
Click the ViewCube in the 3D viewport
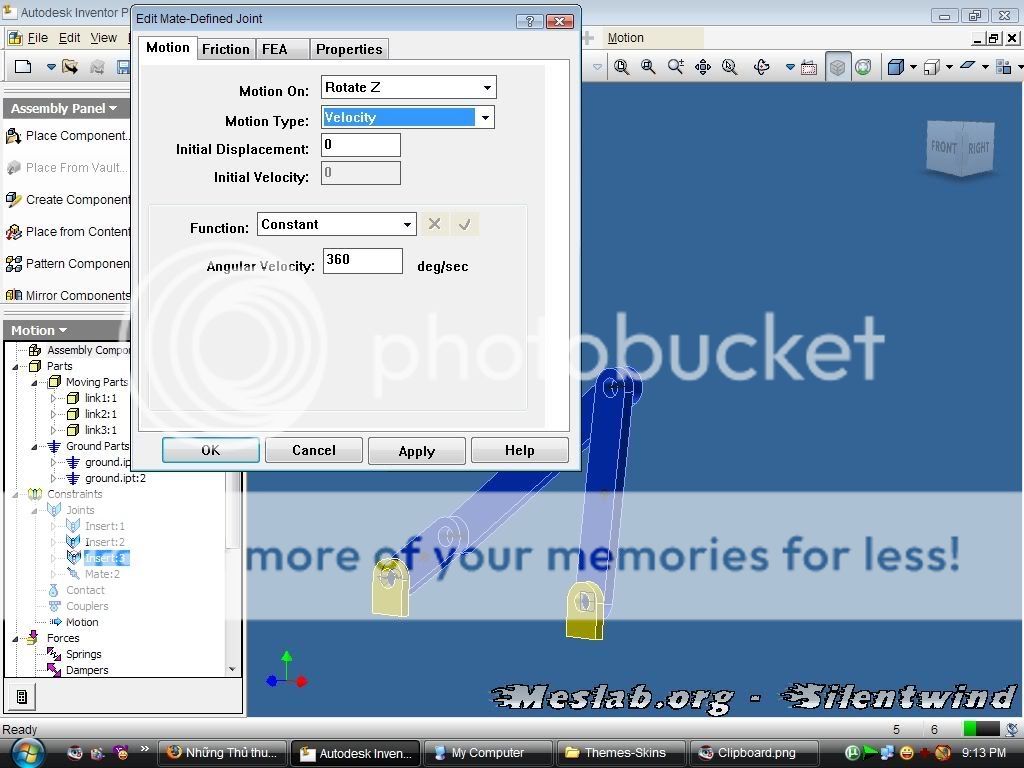961,149
